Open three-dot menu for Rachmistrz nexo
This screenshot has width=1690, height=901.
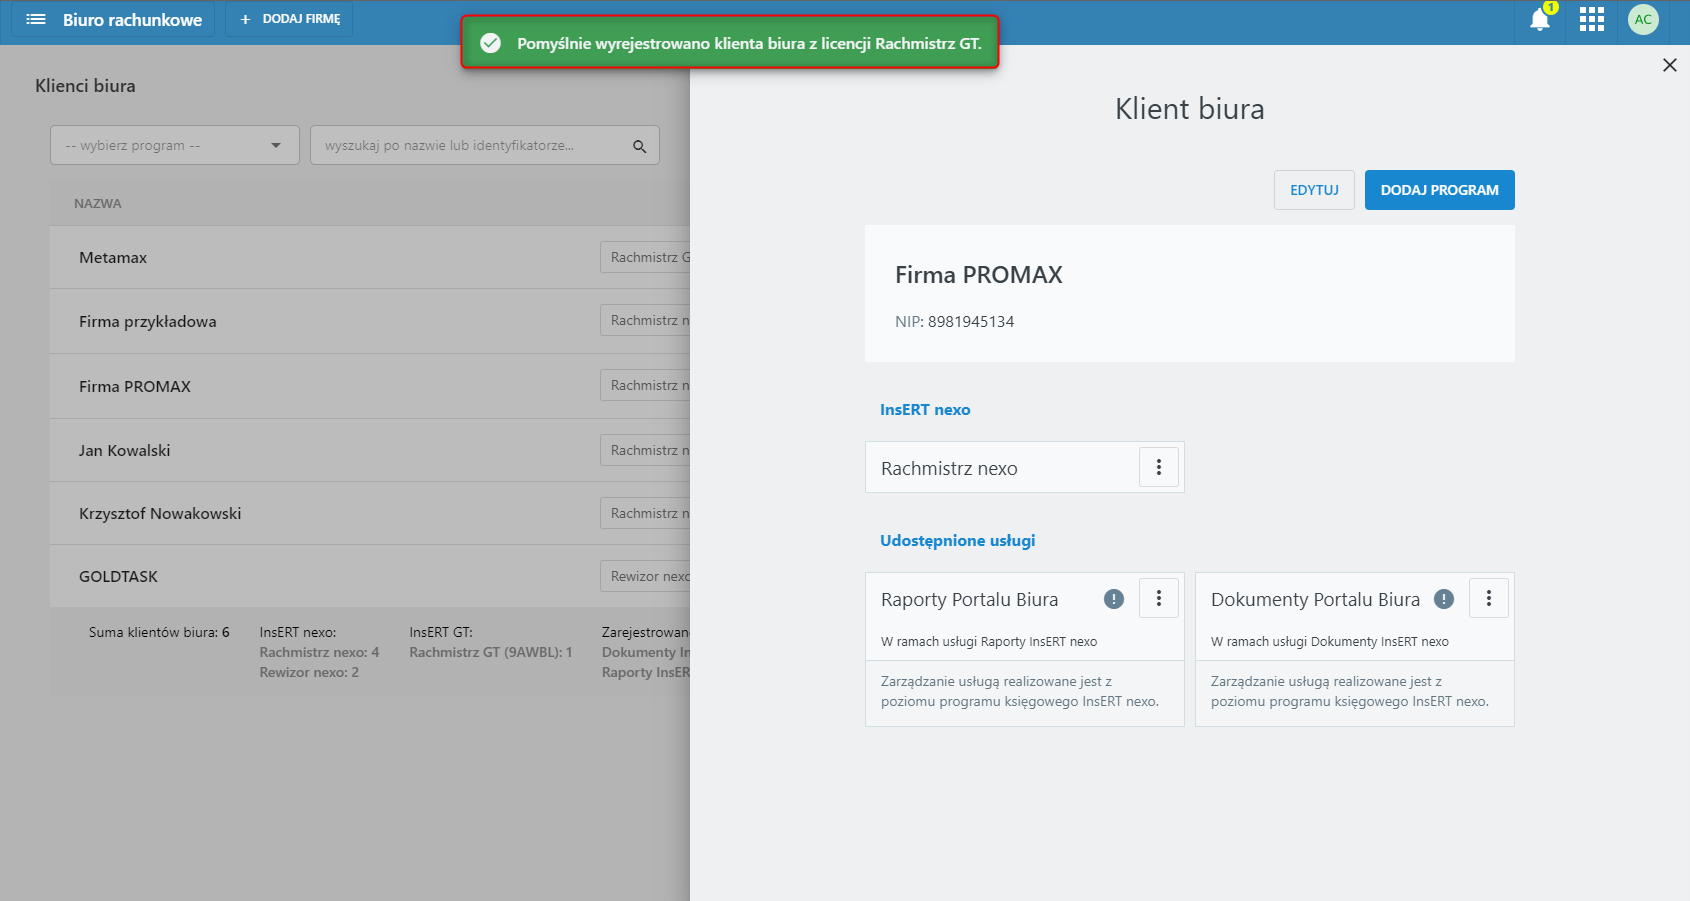[1159, 467]
